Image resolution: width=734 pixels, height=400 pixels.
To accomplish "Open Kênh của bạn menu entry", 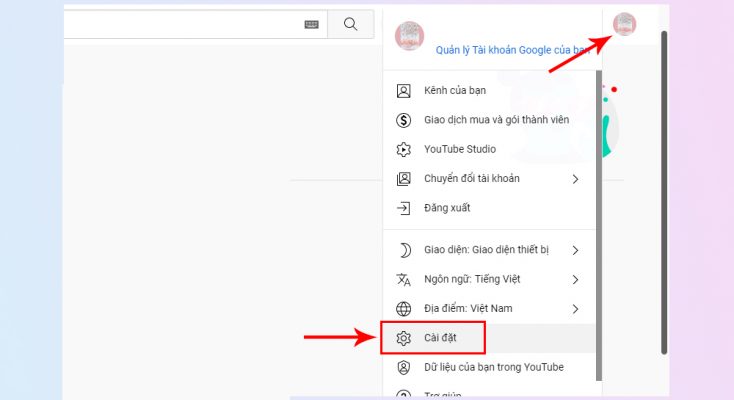I will point(489,90).
